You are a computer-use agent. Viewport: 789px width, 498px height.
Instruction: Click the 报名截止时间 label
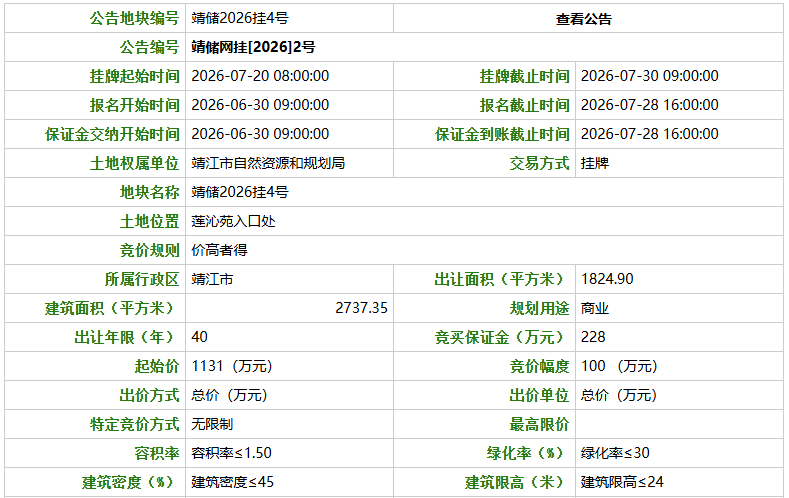(524, 105)
